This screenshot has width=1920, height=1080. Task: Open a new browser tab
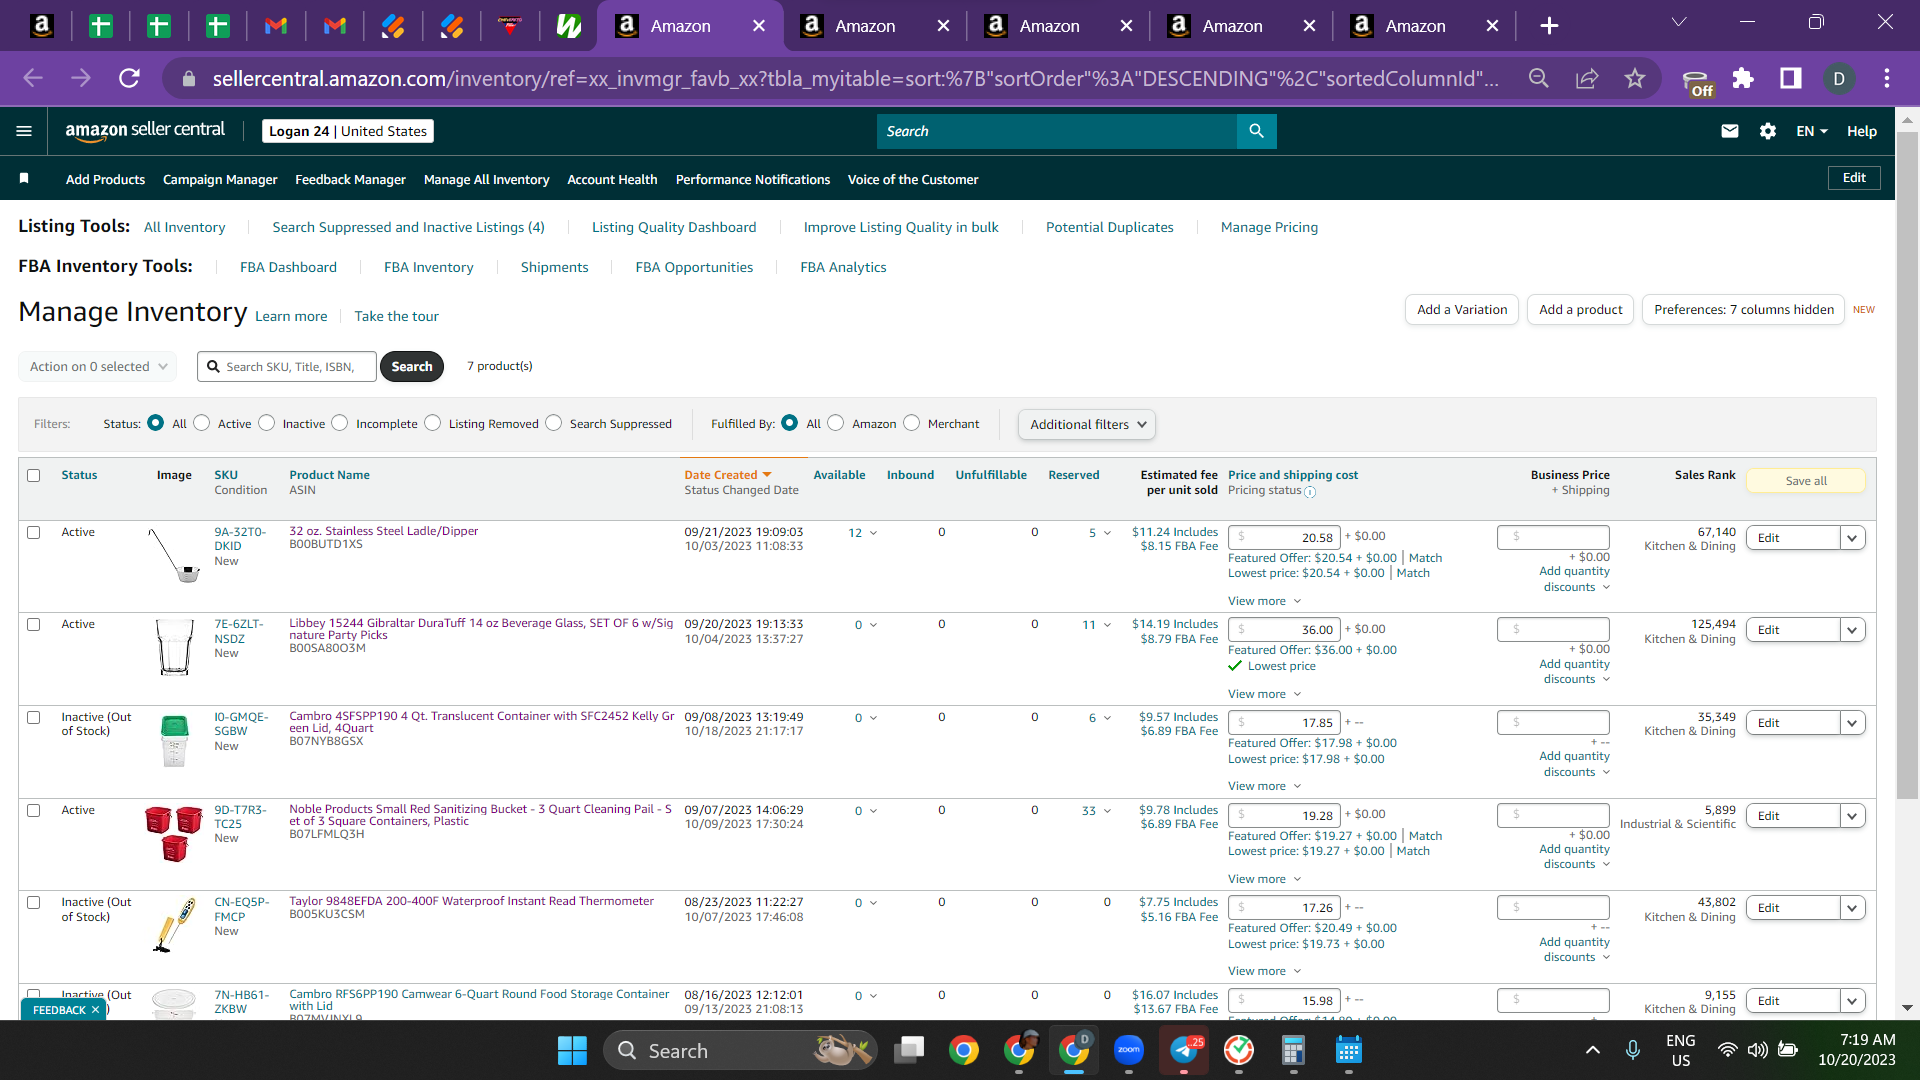(1549, 26)
